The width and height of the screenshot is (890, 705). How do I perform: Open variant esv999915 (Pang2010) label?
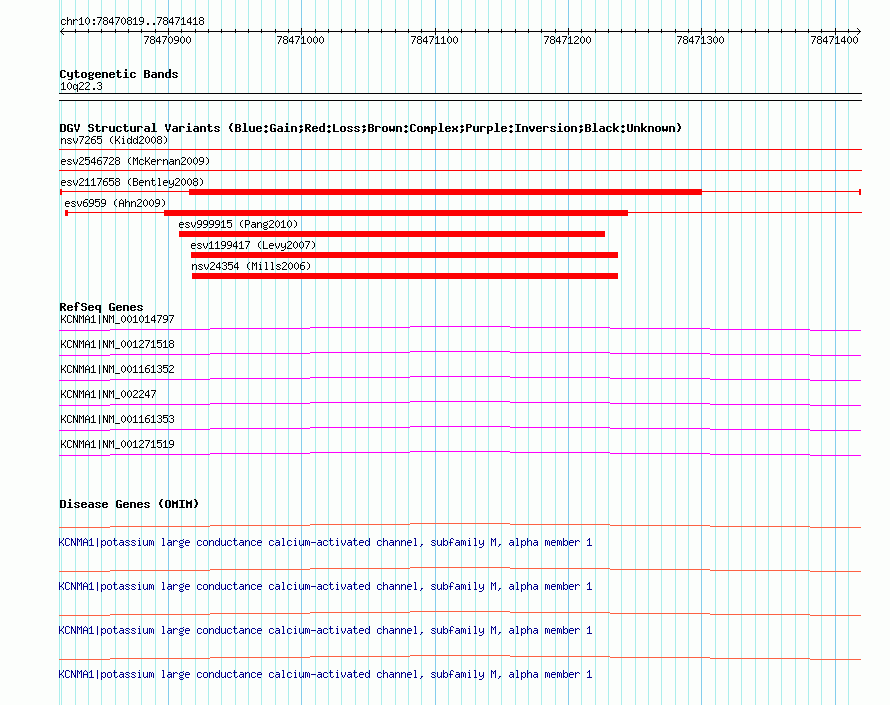[238, 224]
